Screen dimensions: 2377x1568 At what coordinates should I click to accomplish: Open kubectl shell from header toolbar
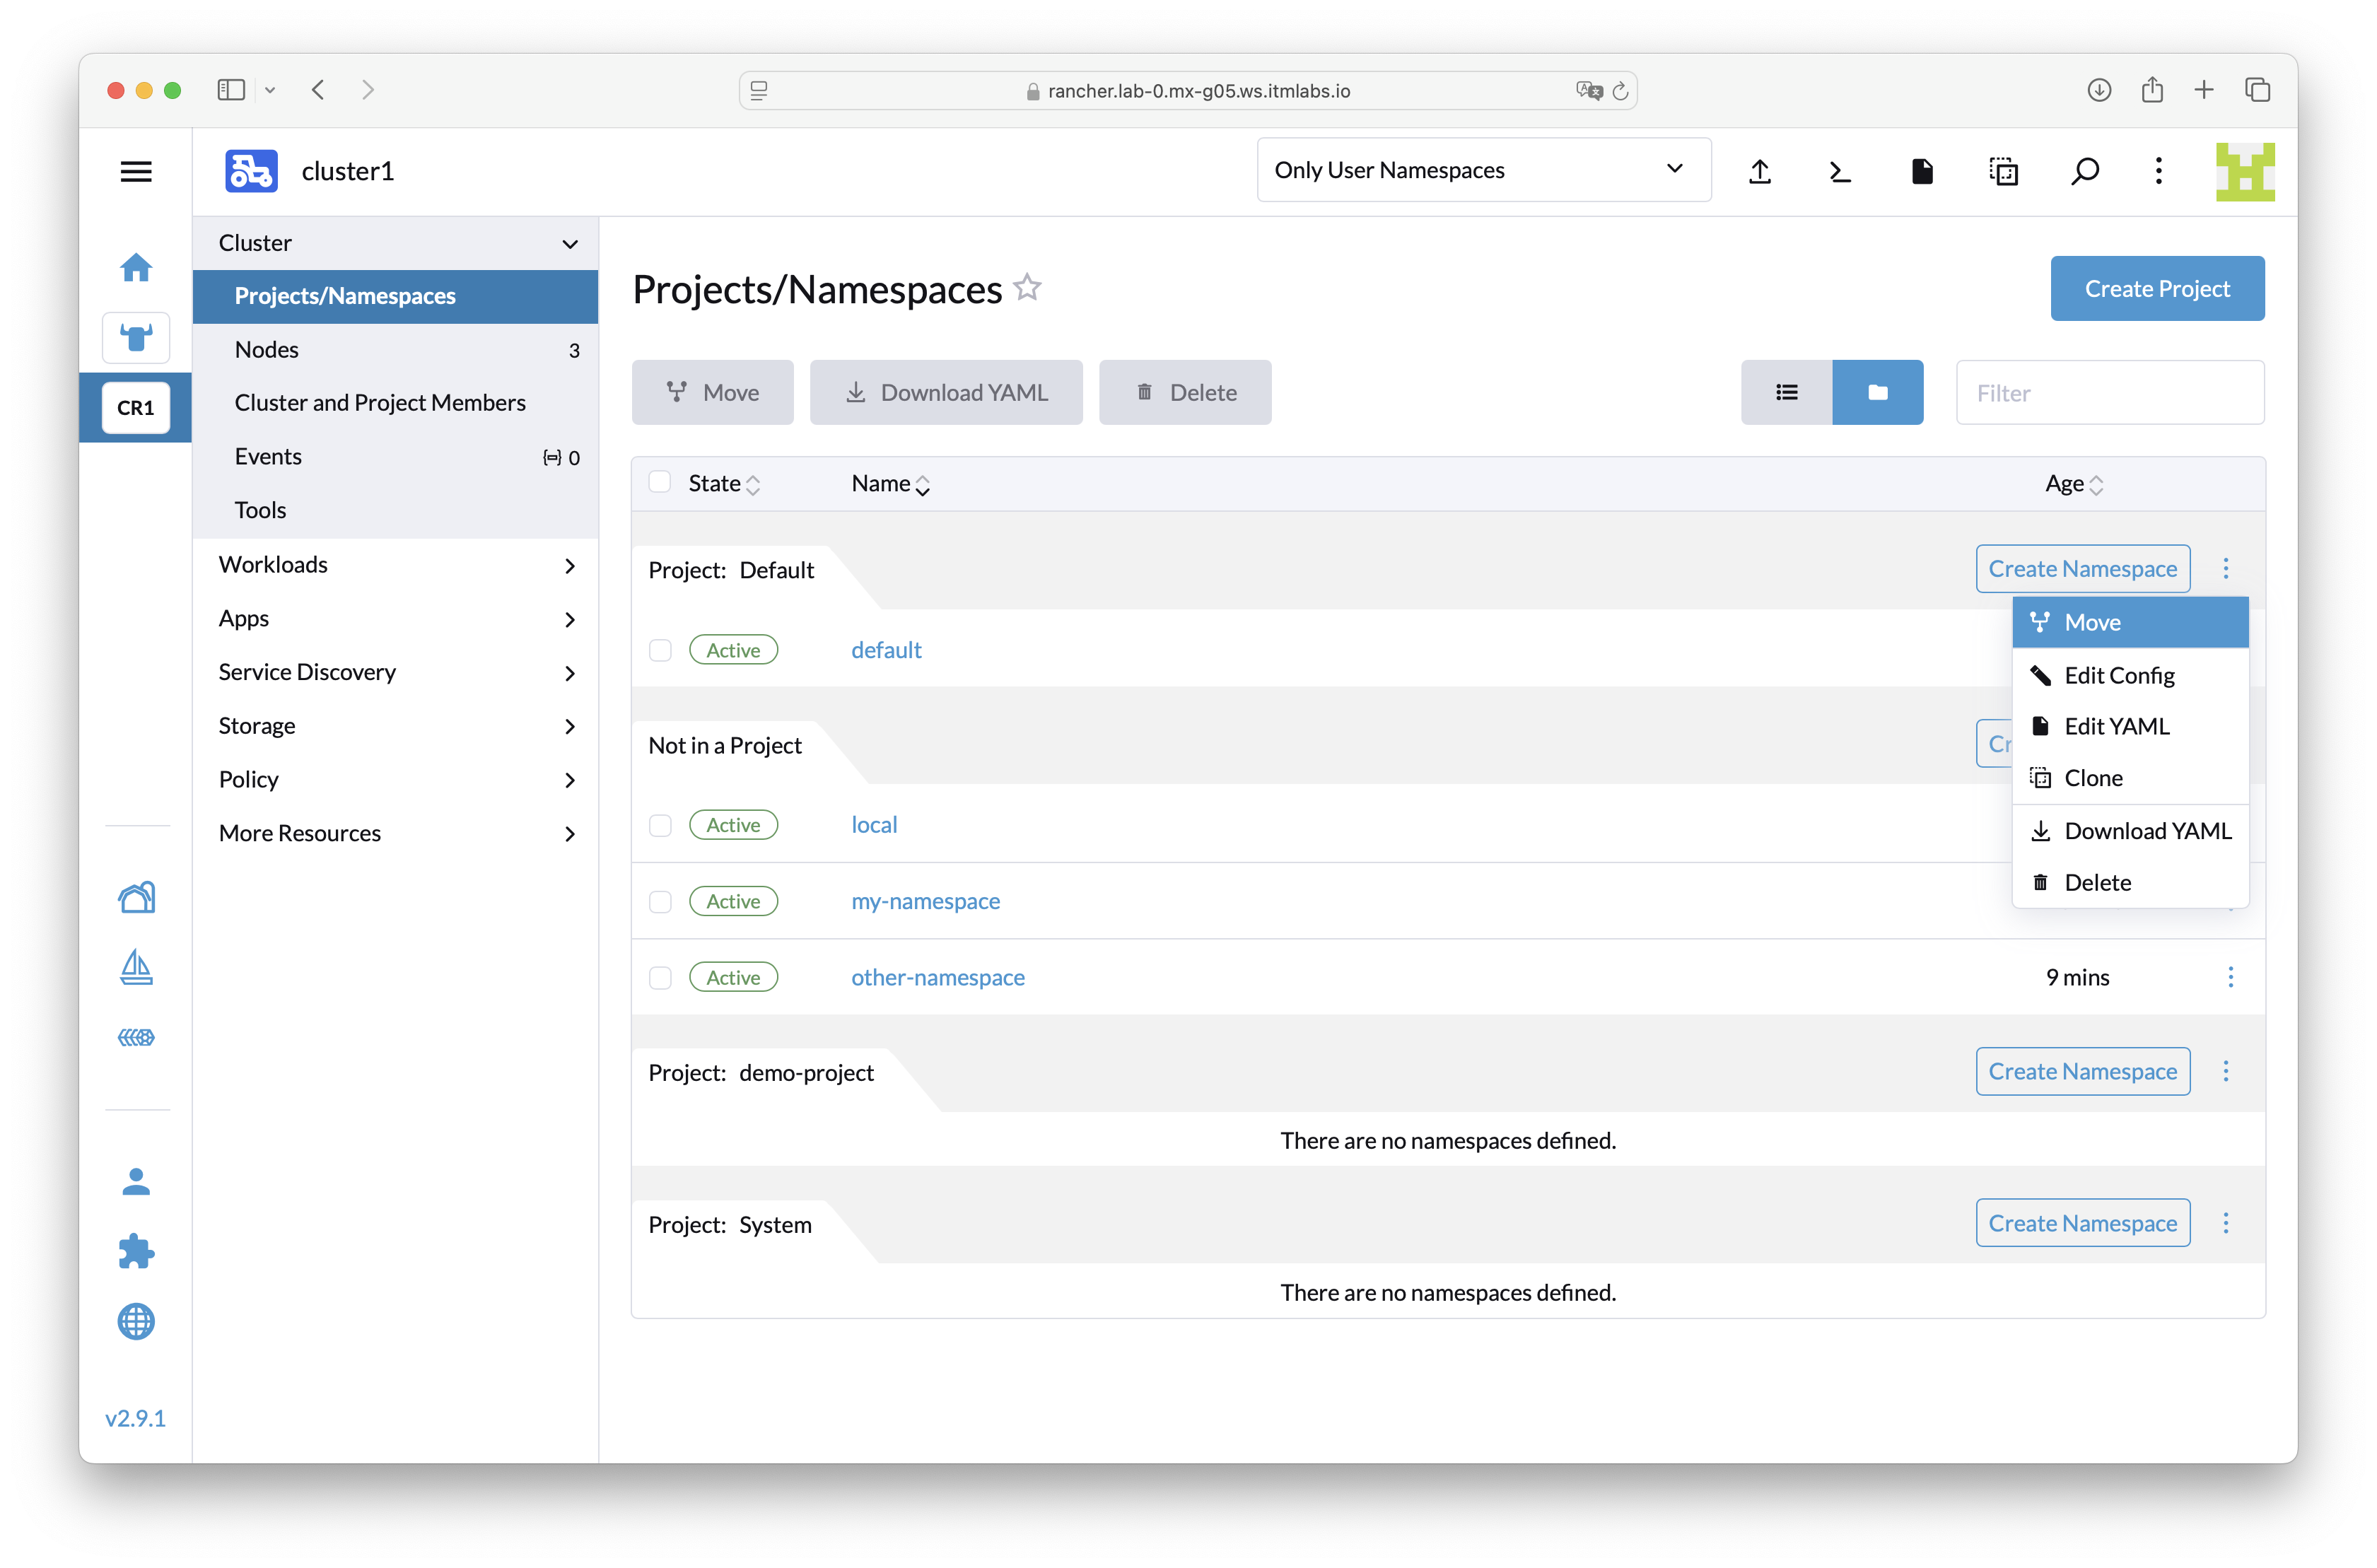pyautogui.click(x=1840, y=171)
